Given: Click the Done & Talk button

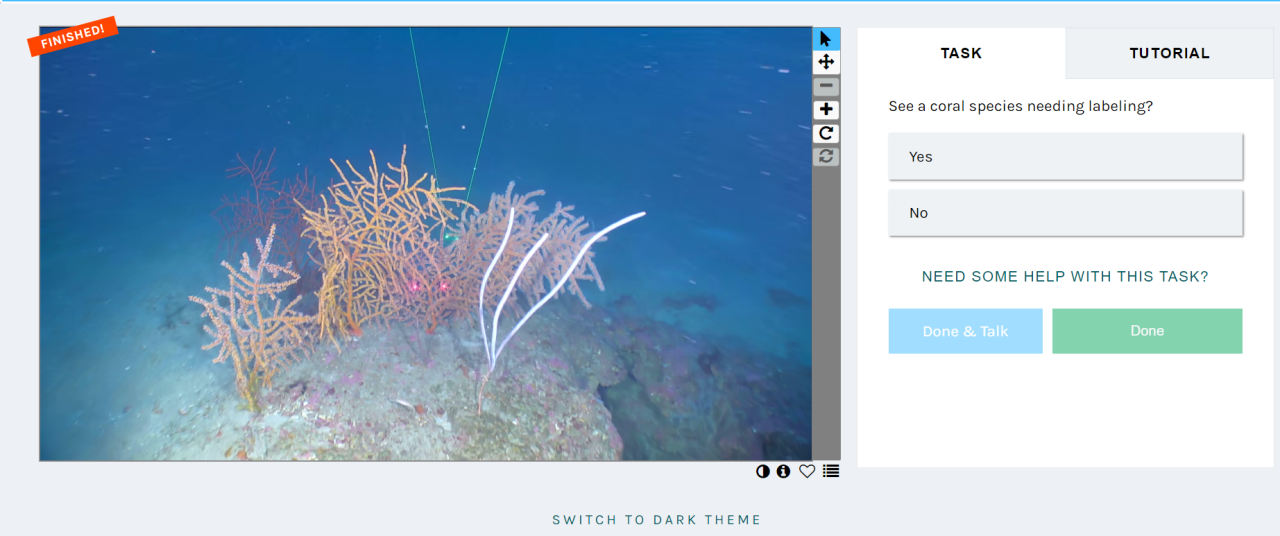Looking at the screenshot, I should [965, 331].
